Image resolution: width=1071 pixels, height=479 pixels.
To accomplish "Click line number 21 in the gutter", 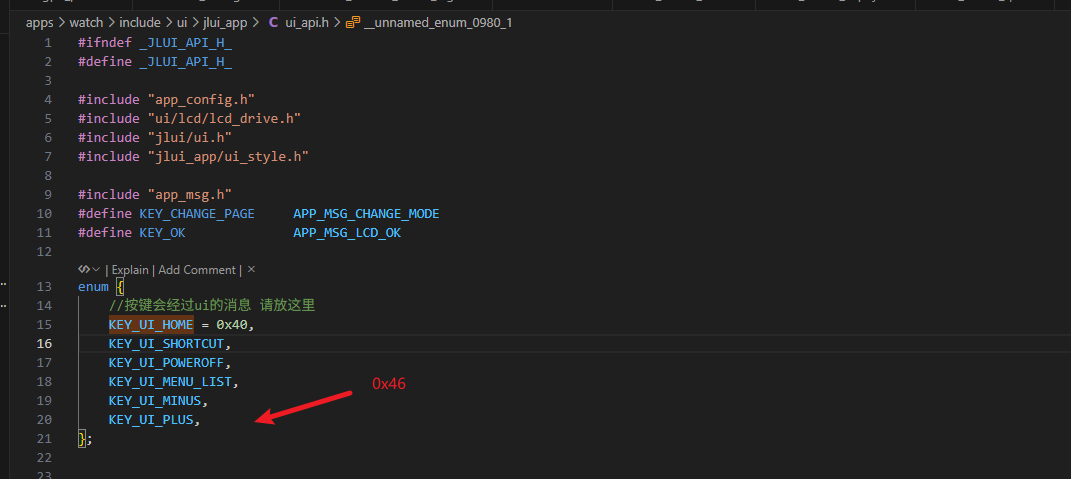I will (x=44, y=438).
